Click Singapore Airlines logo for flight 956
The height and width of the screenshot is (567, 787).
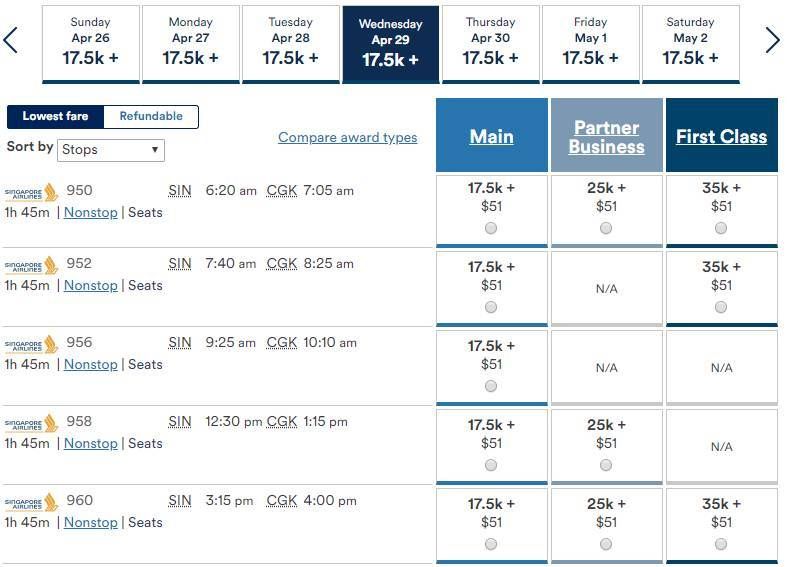pyautogui.click(x=31, y=344)
